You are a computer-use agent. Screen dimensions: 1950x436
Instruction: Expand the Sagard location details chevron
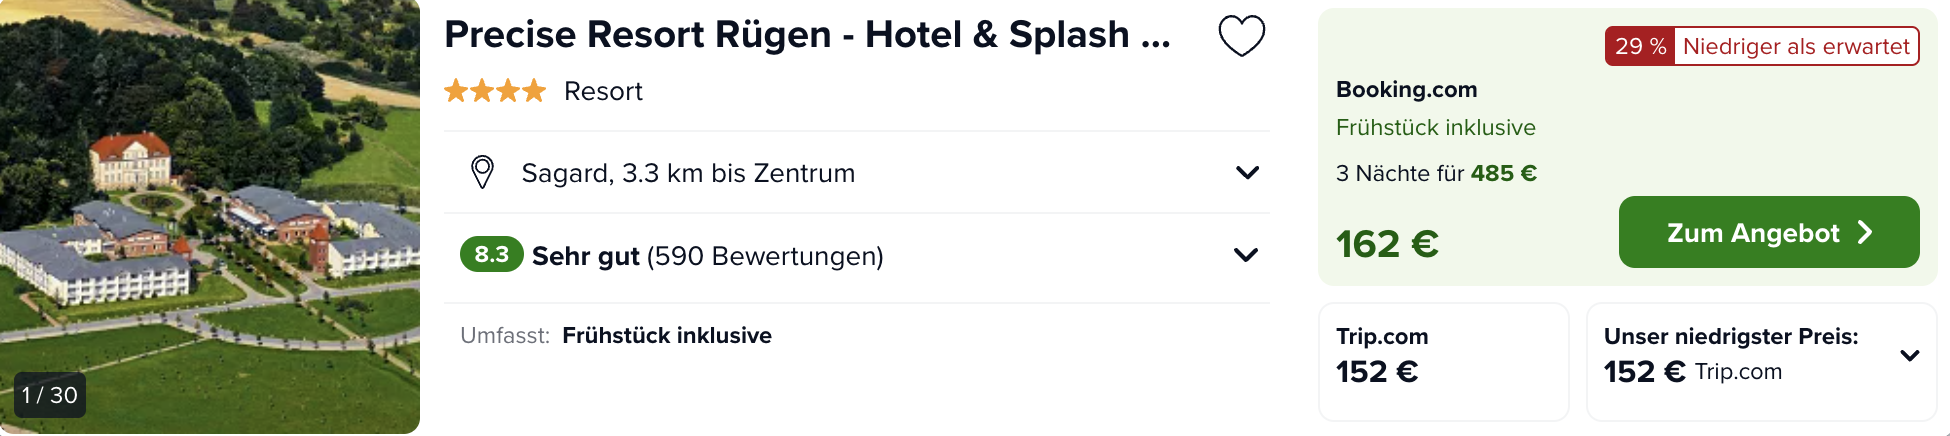pyautogui.click(x=1247, y=173)
